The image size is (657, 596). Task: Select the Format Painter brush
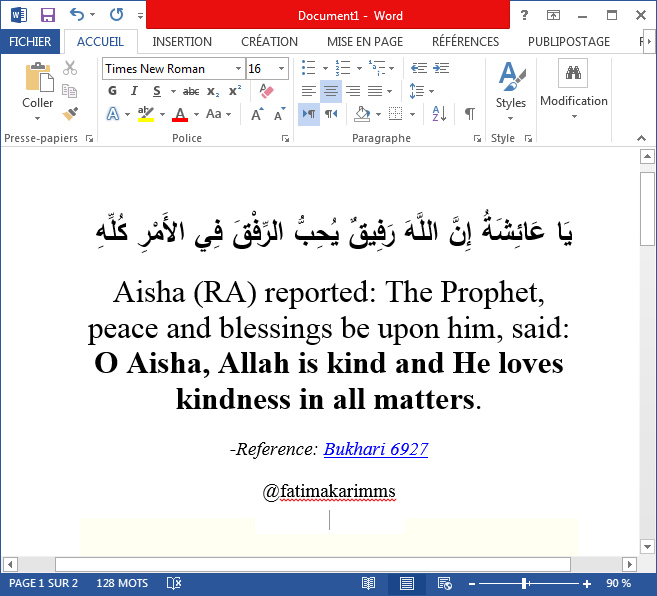coord(70,114)
